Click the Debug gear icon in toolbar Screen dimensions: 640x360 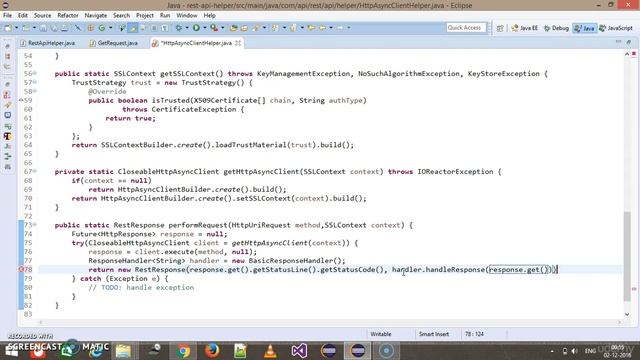point(179,28)
